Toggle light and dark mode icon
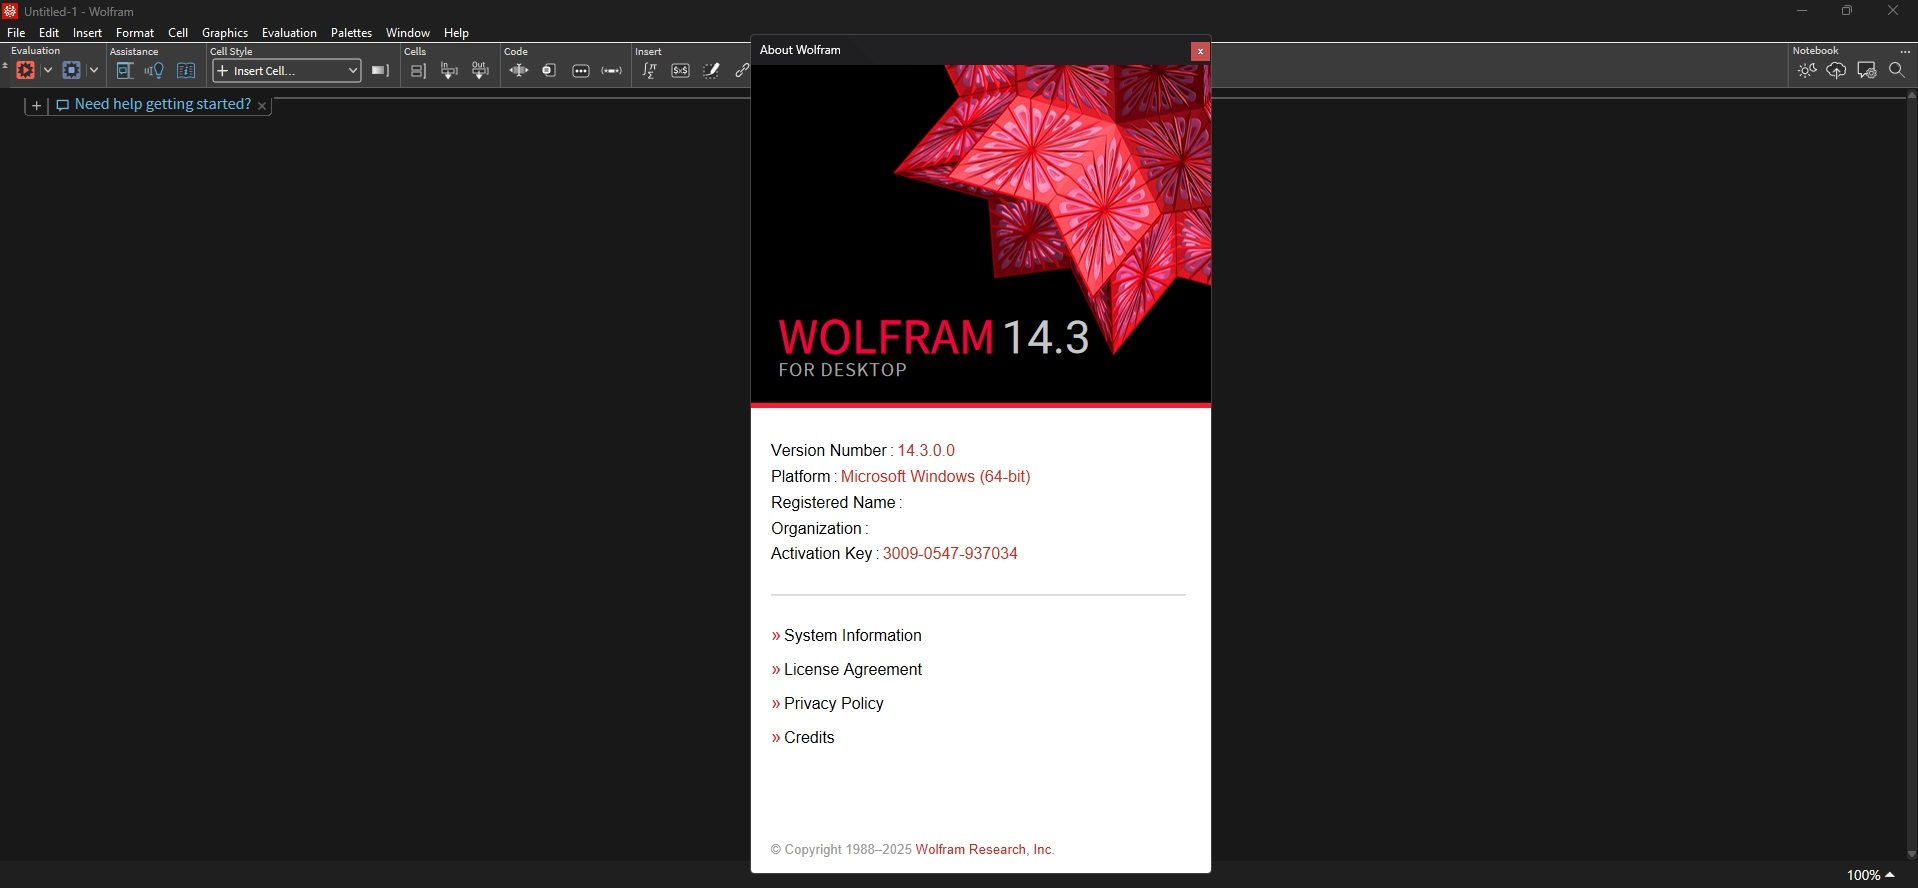 tap(1807, 71)
